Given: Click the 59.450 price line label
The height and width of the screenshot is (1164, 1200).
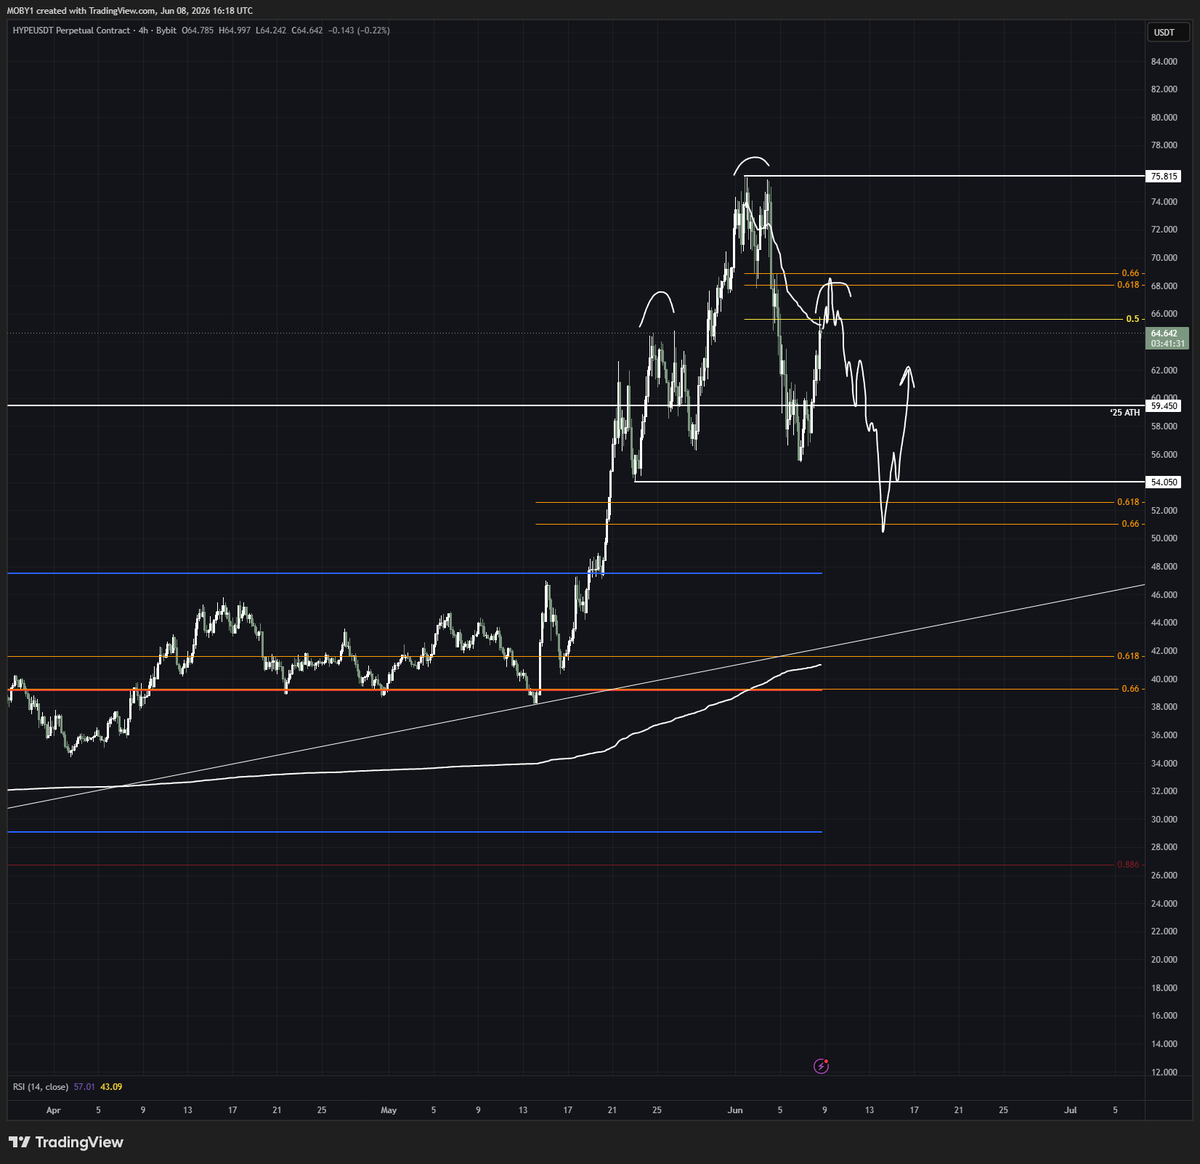Looking at the screenshot, I should (x=1164, y=406).
